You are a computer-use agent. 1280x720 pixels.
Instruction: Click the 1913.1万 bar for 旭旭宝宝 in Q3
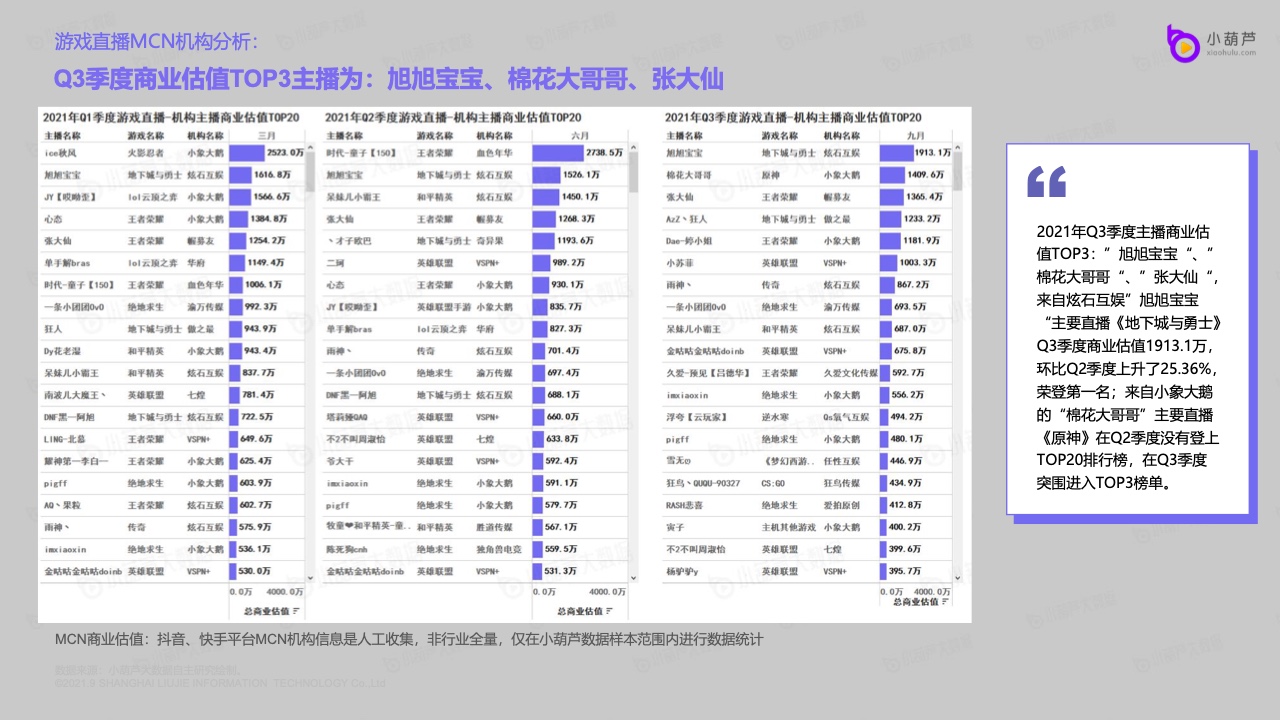coord(894,154)
